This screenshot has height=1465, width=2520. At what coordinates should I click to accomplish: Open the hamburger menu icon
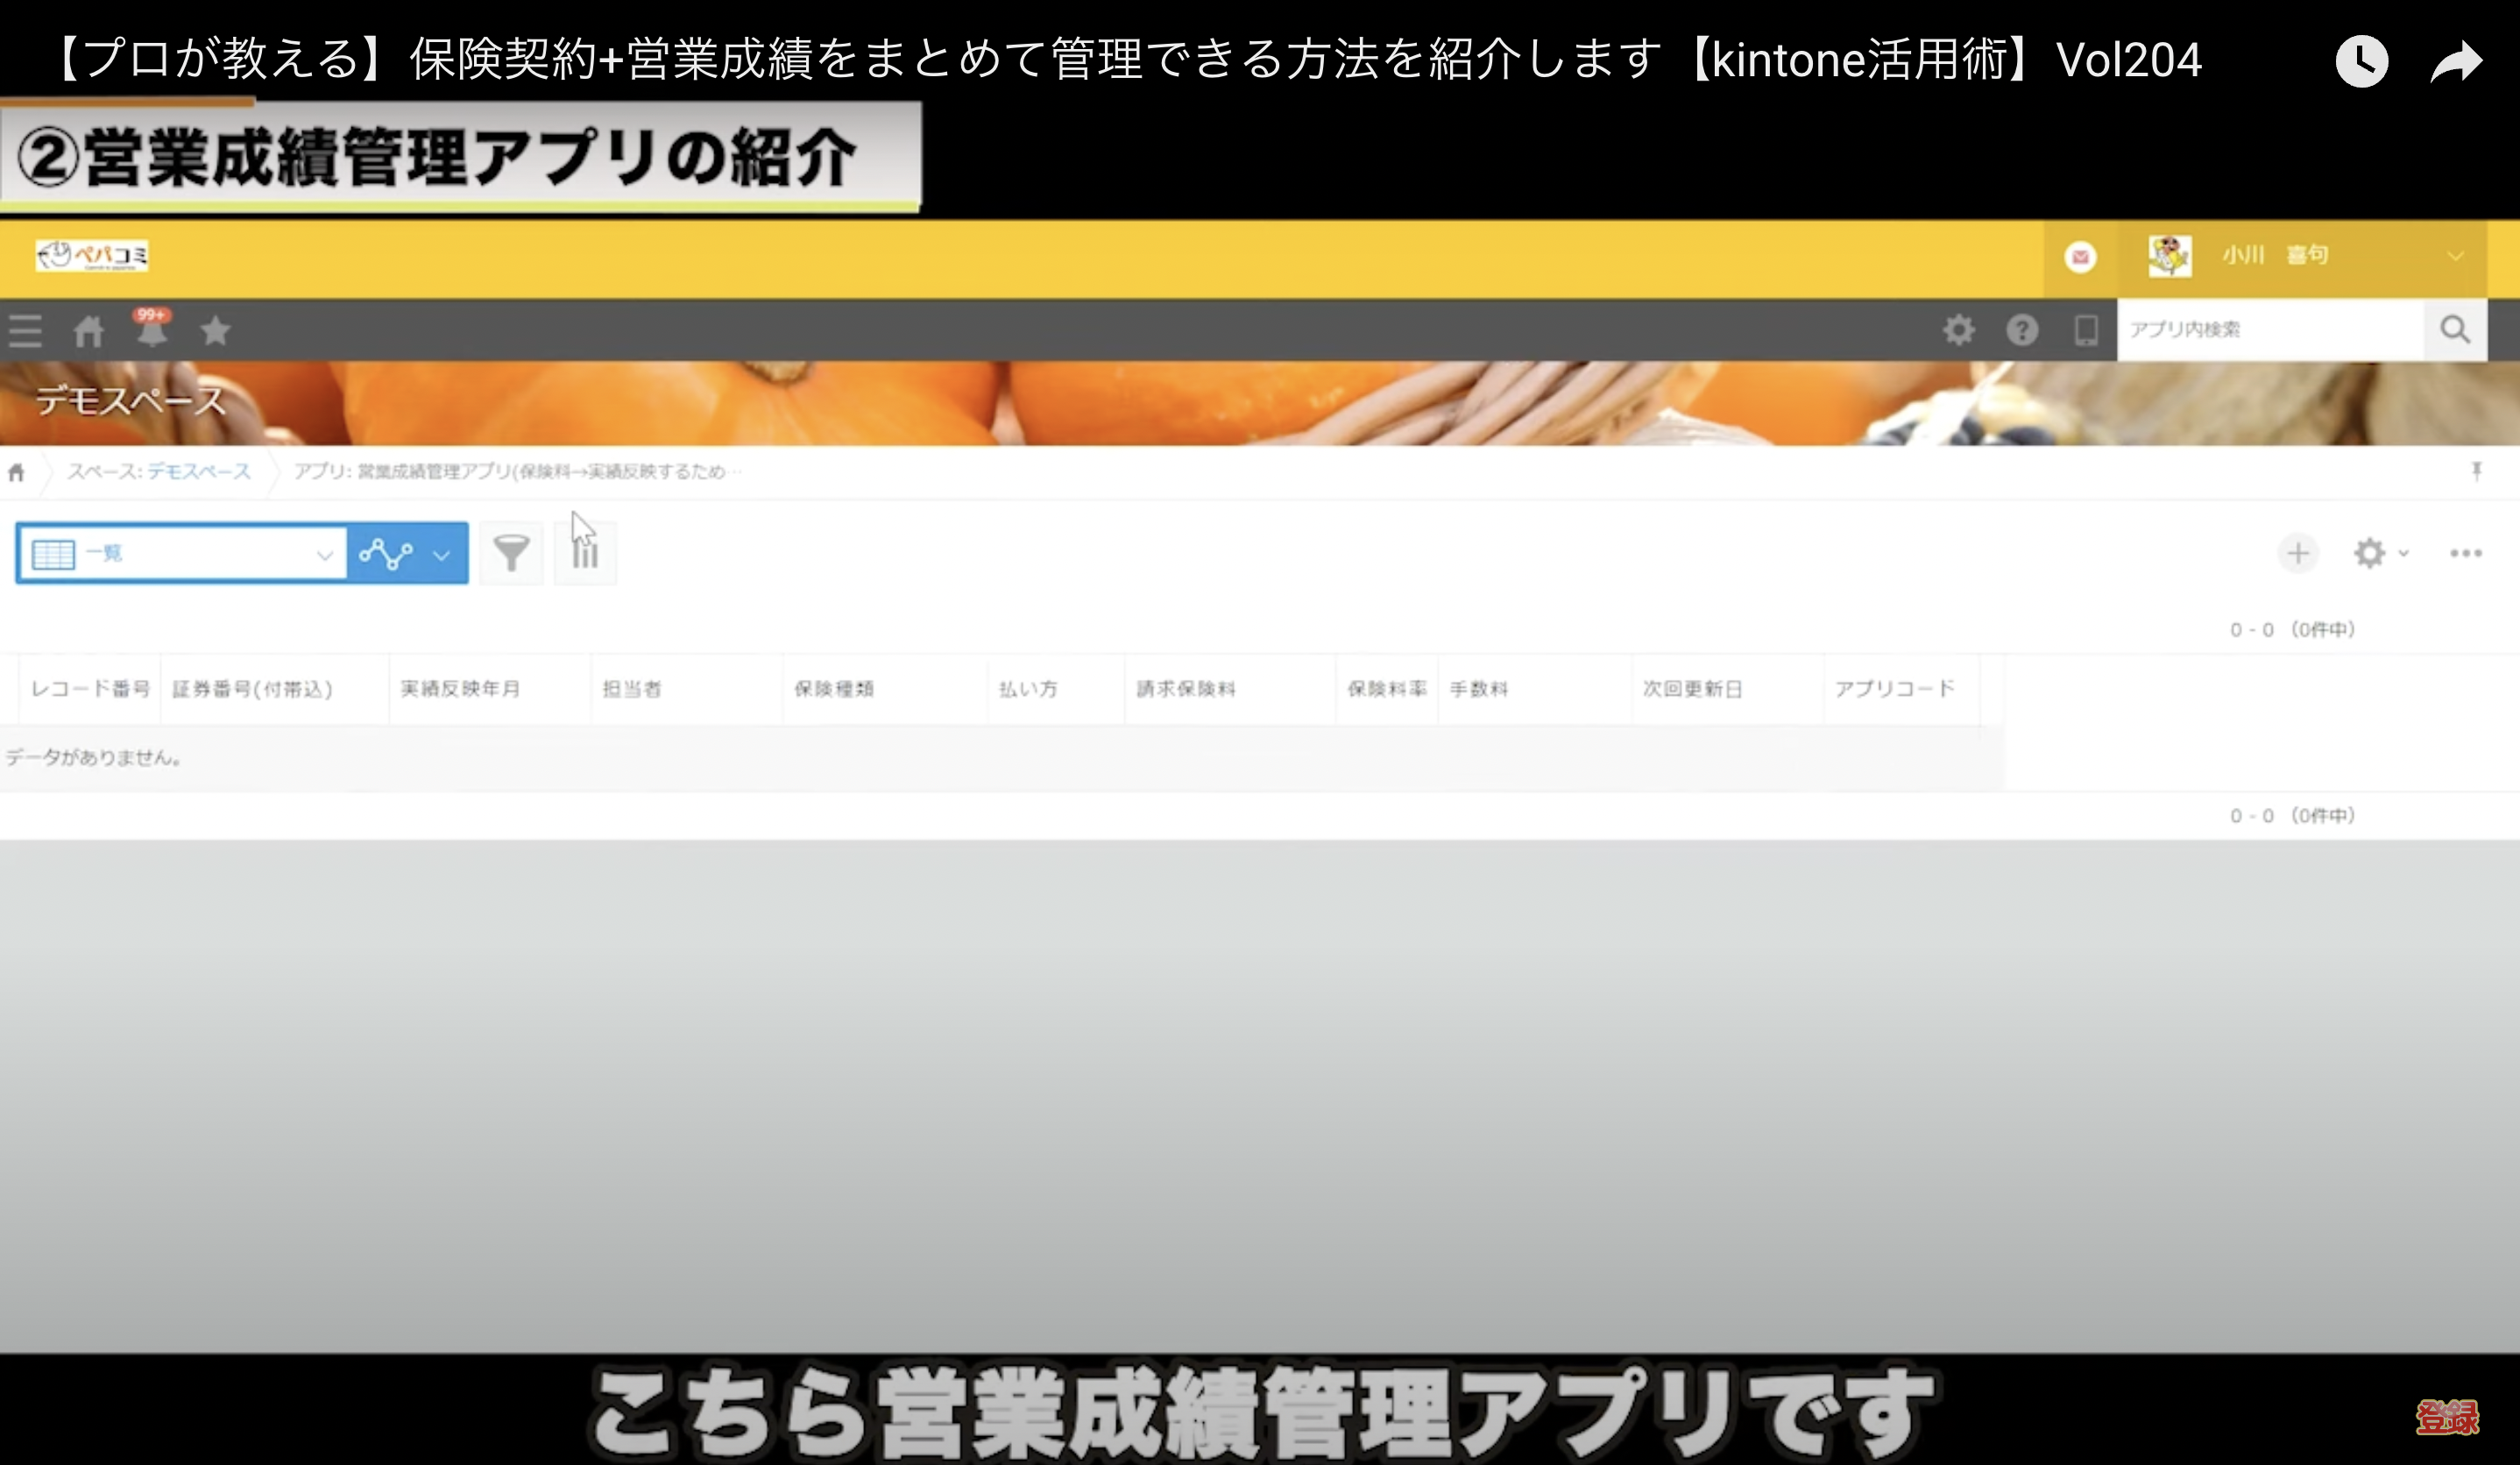click(25, 330)
